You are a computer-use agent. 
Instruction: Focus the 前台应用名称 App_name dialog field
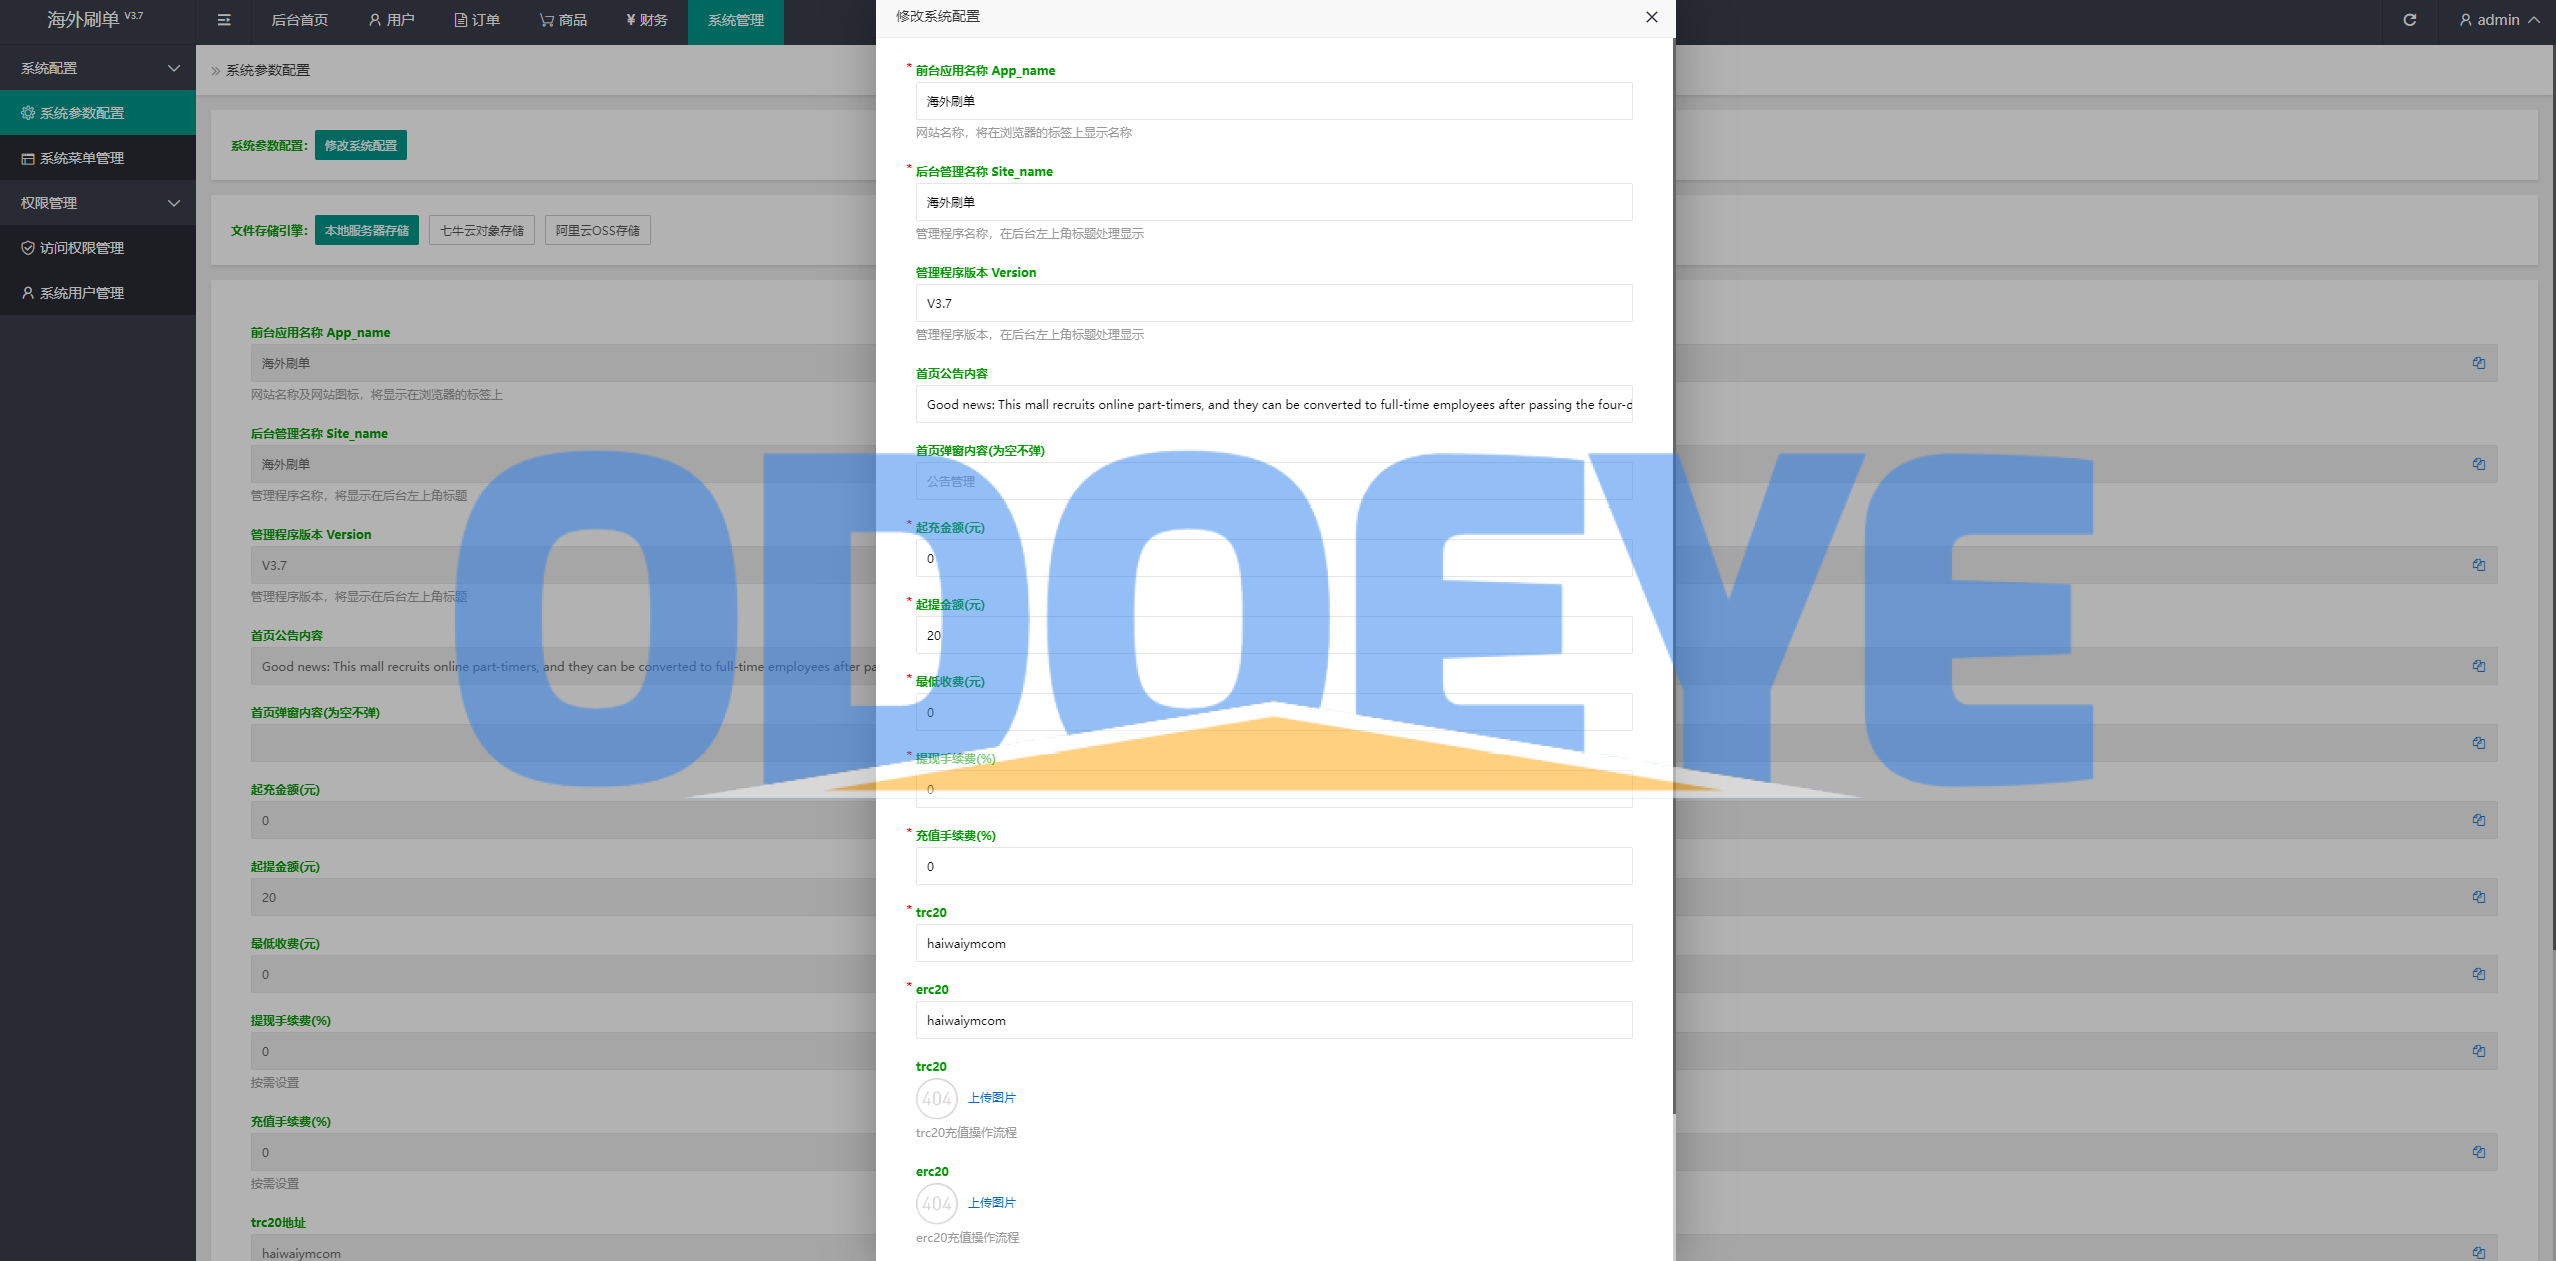(x=1274, y=101)
